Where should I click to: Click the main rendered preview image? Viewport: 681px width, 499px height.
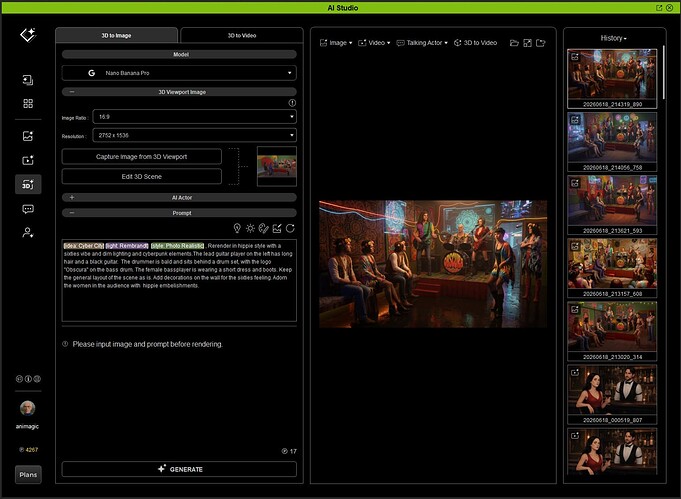coord(433,264)
